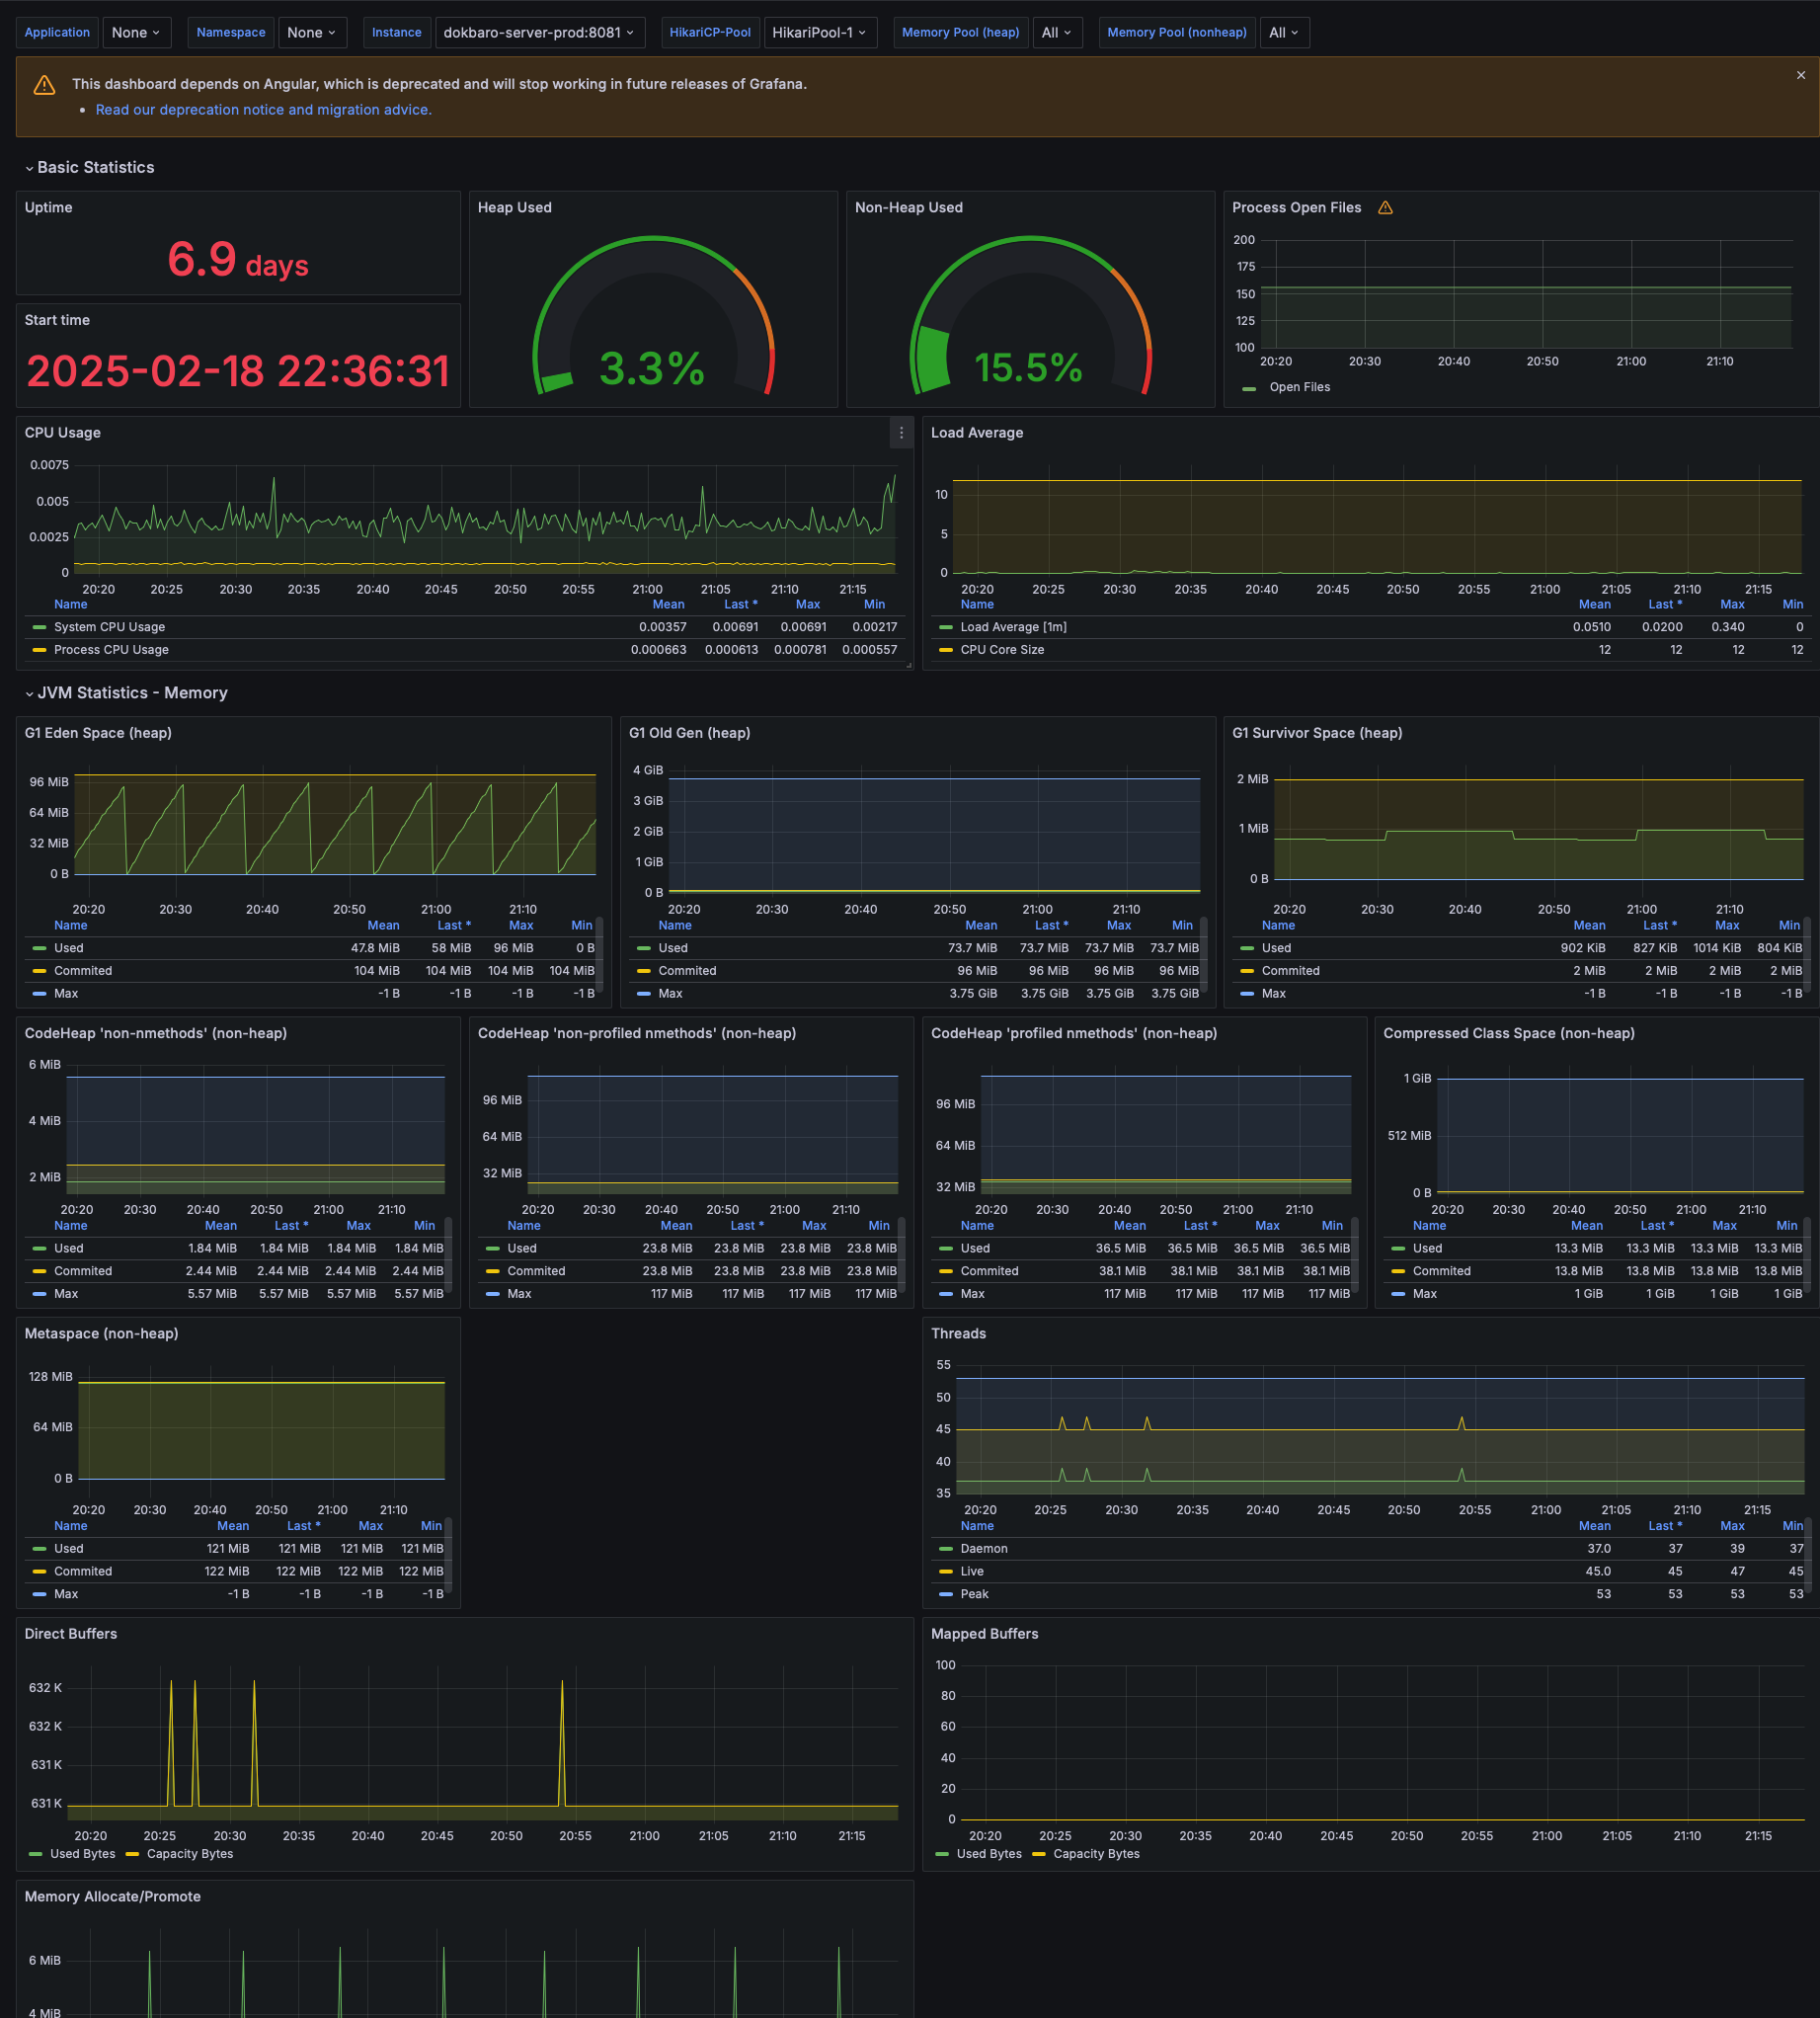1820x2018 pixels.
Task: Toggle Max series in G1 Survivor Space legend
Action: point(1273,994)
